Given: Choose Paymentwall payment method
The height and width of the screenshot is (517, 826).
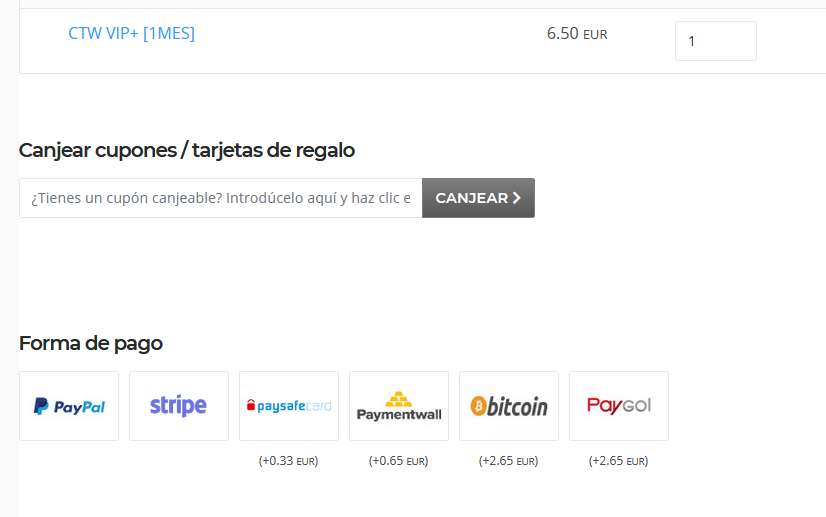Looking at the screenshot, I should (x=399, y=406).
